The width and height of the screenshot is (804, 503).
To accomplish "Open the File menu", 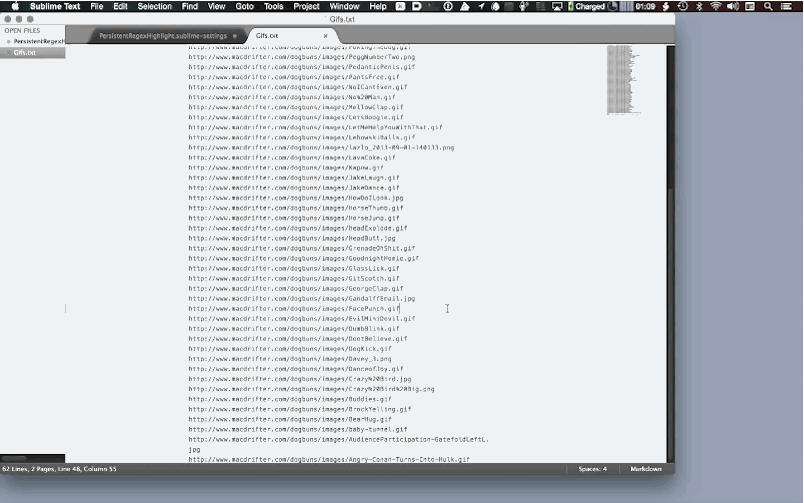I will (96, 6).
